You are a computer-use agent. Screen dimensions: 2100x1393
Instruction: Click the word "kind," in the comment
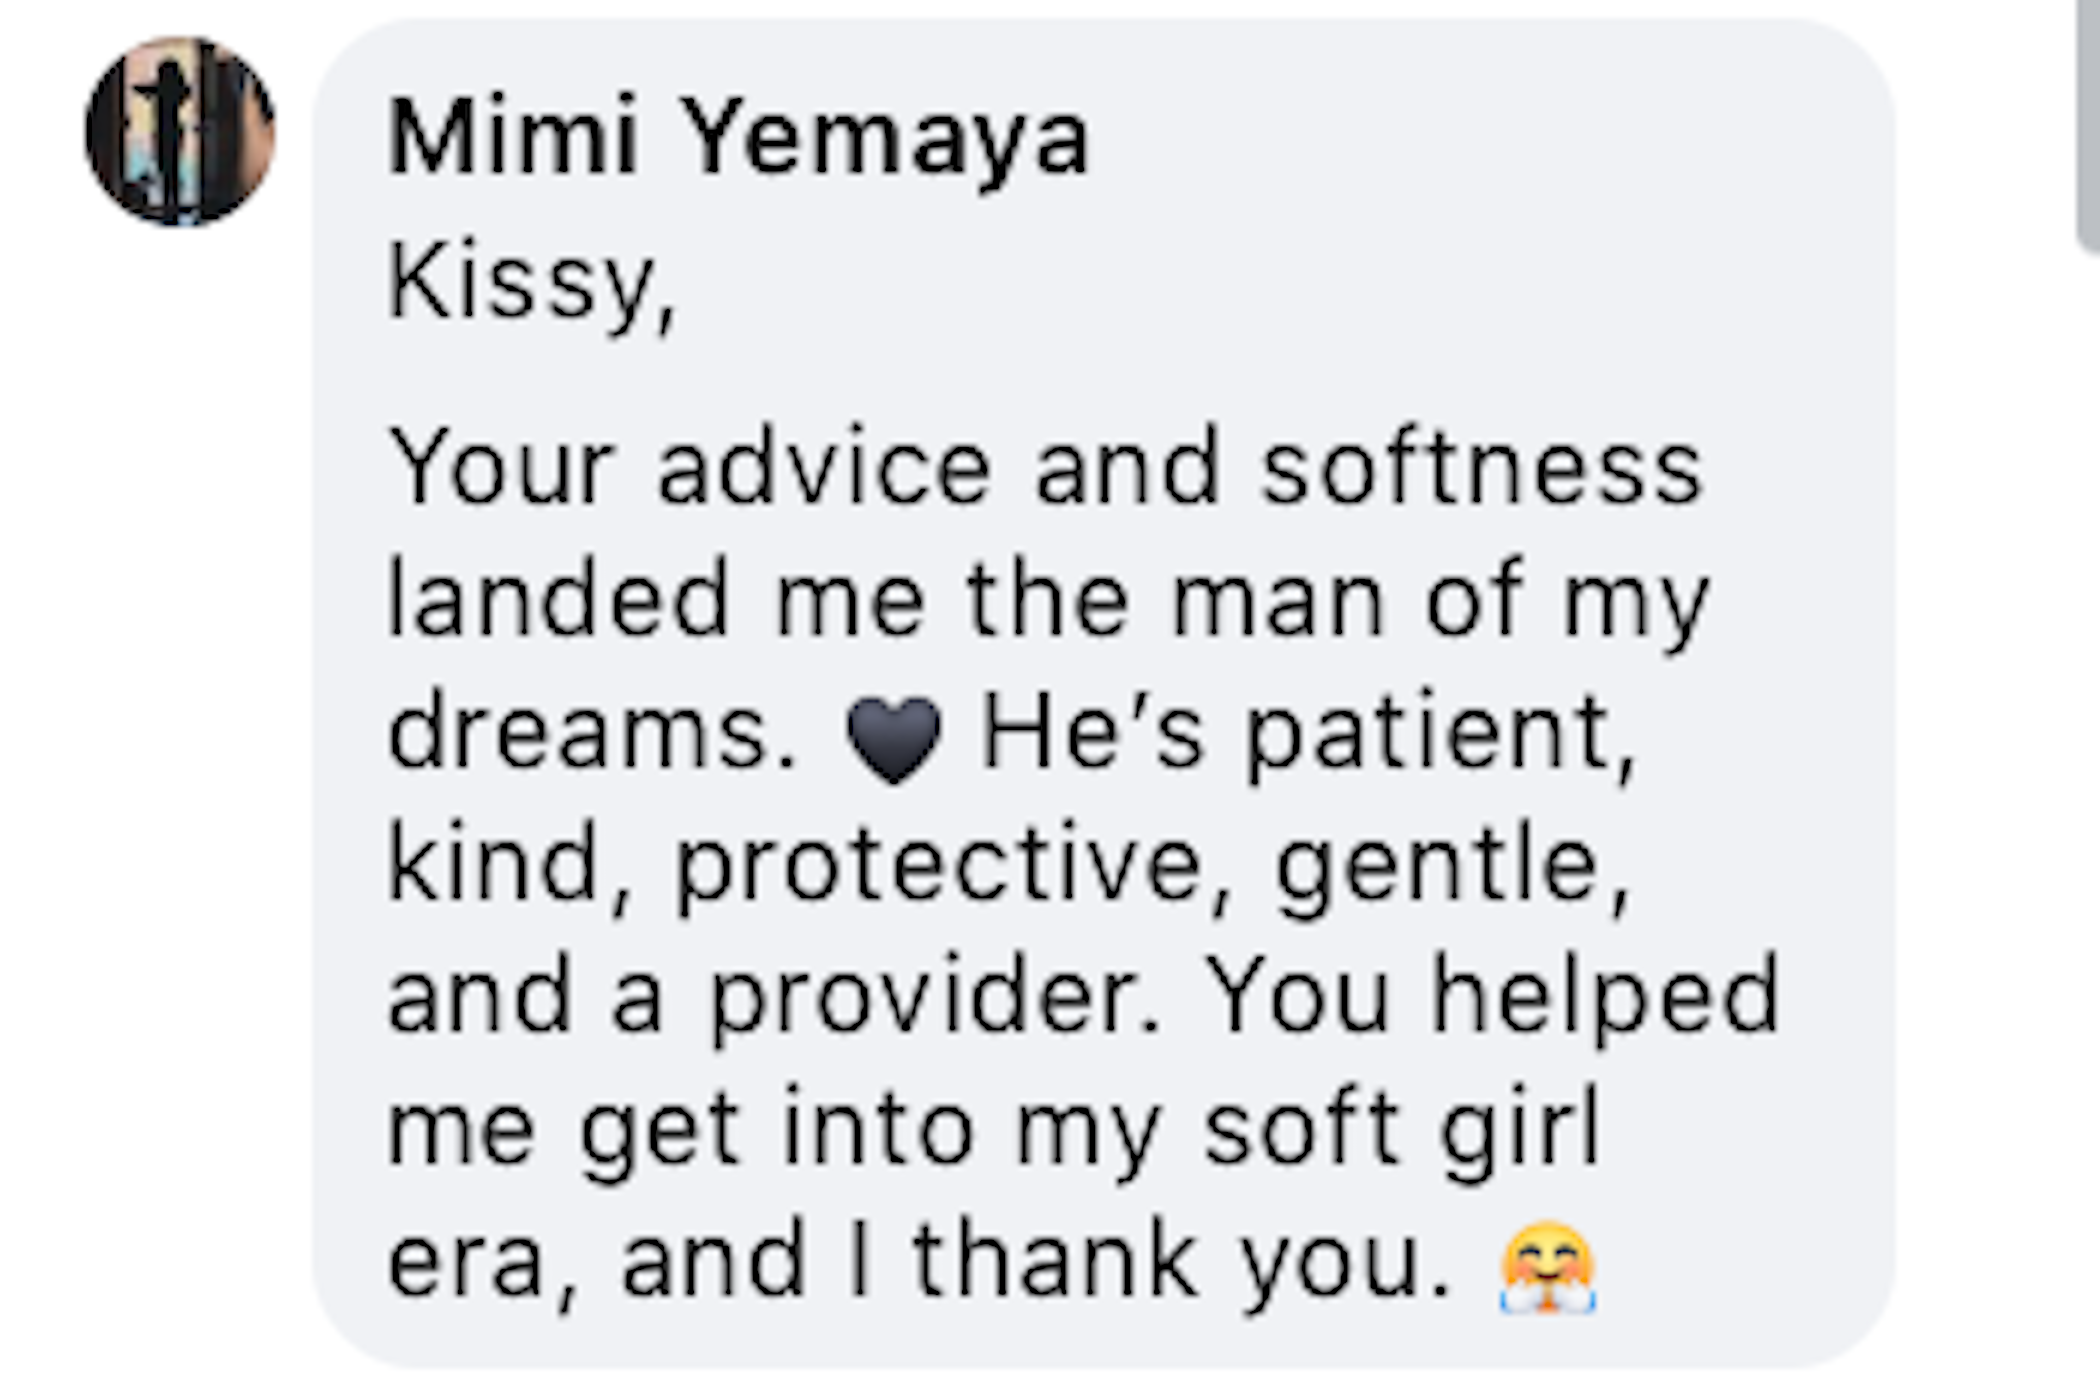tap(509, 864)
